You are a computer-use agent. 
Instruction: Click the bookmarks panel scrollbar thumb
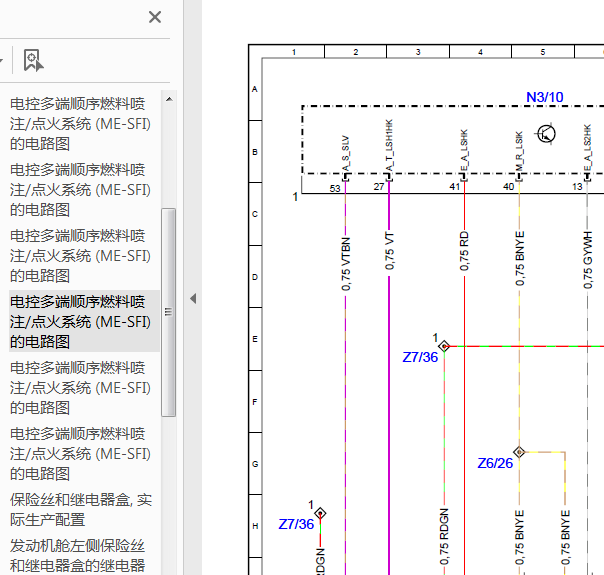[x=168, y=312]
